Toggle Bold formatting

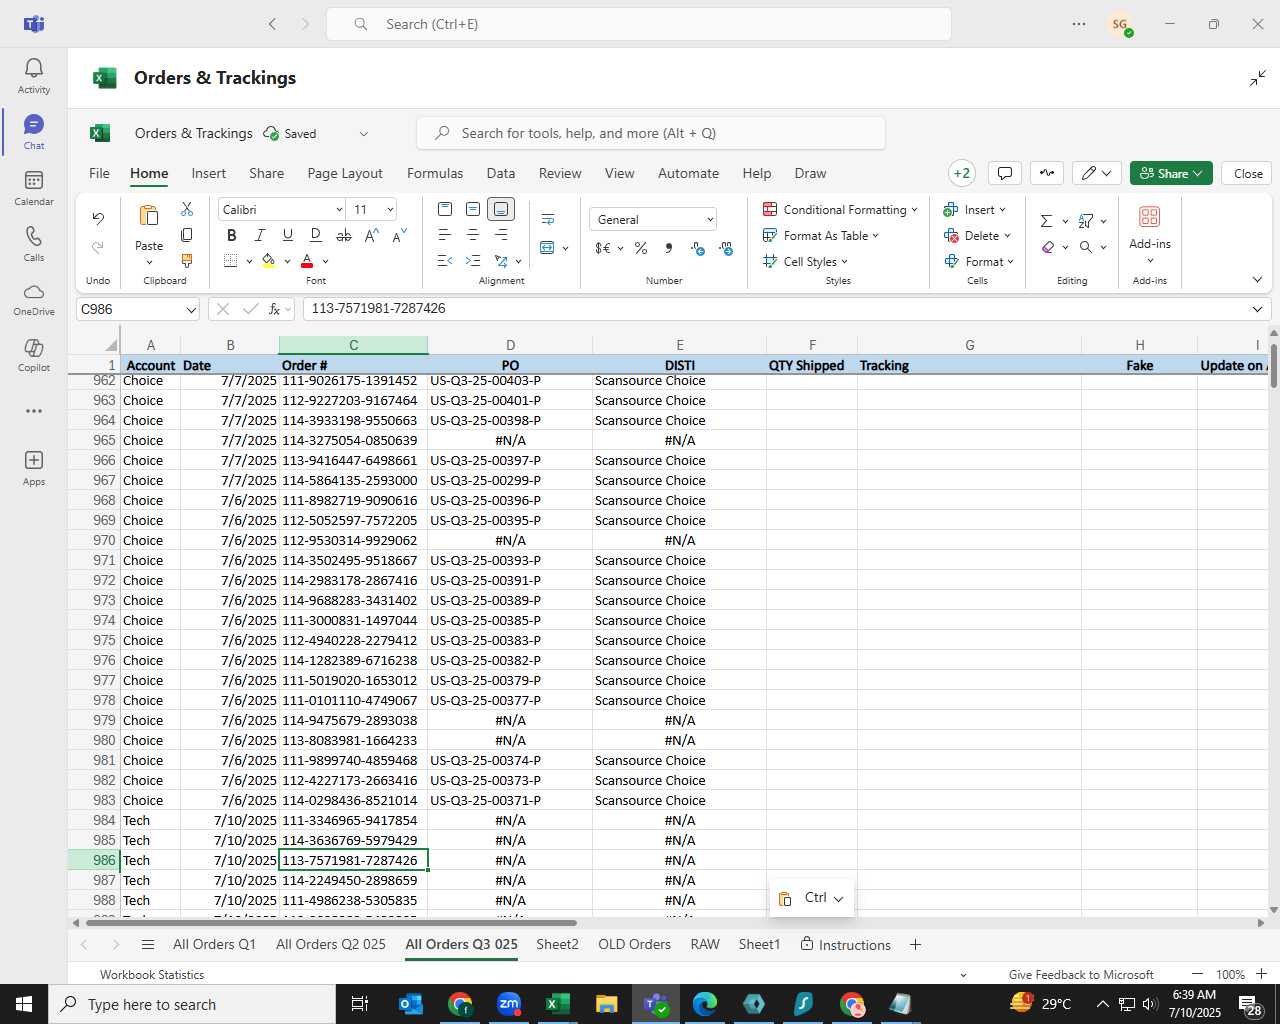click(232, 236)
